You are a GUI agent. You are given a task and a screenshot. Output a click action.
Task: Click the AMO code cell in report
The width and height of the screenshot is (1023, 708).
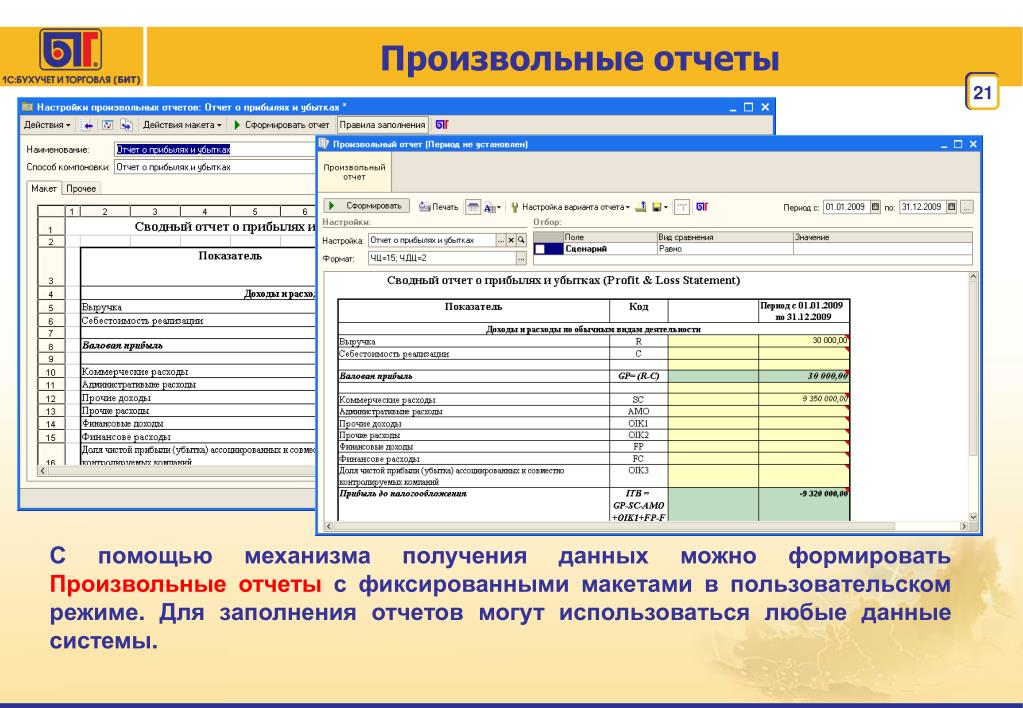(x=639, y=412)
